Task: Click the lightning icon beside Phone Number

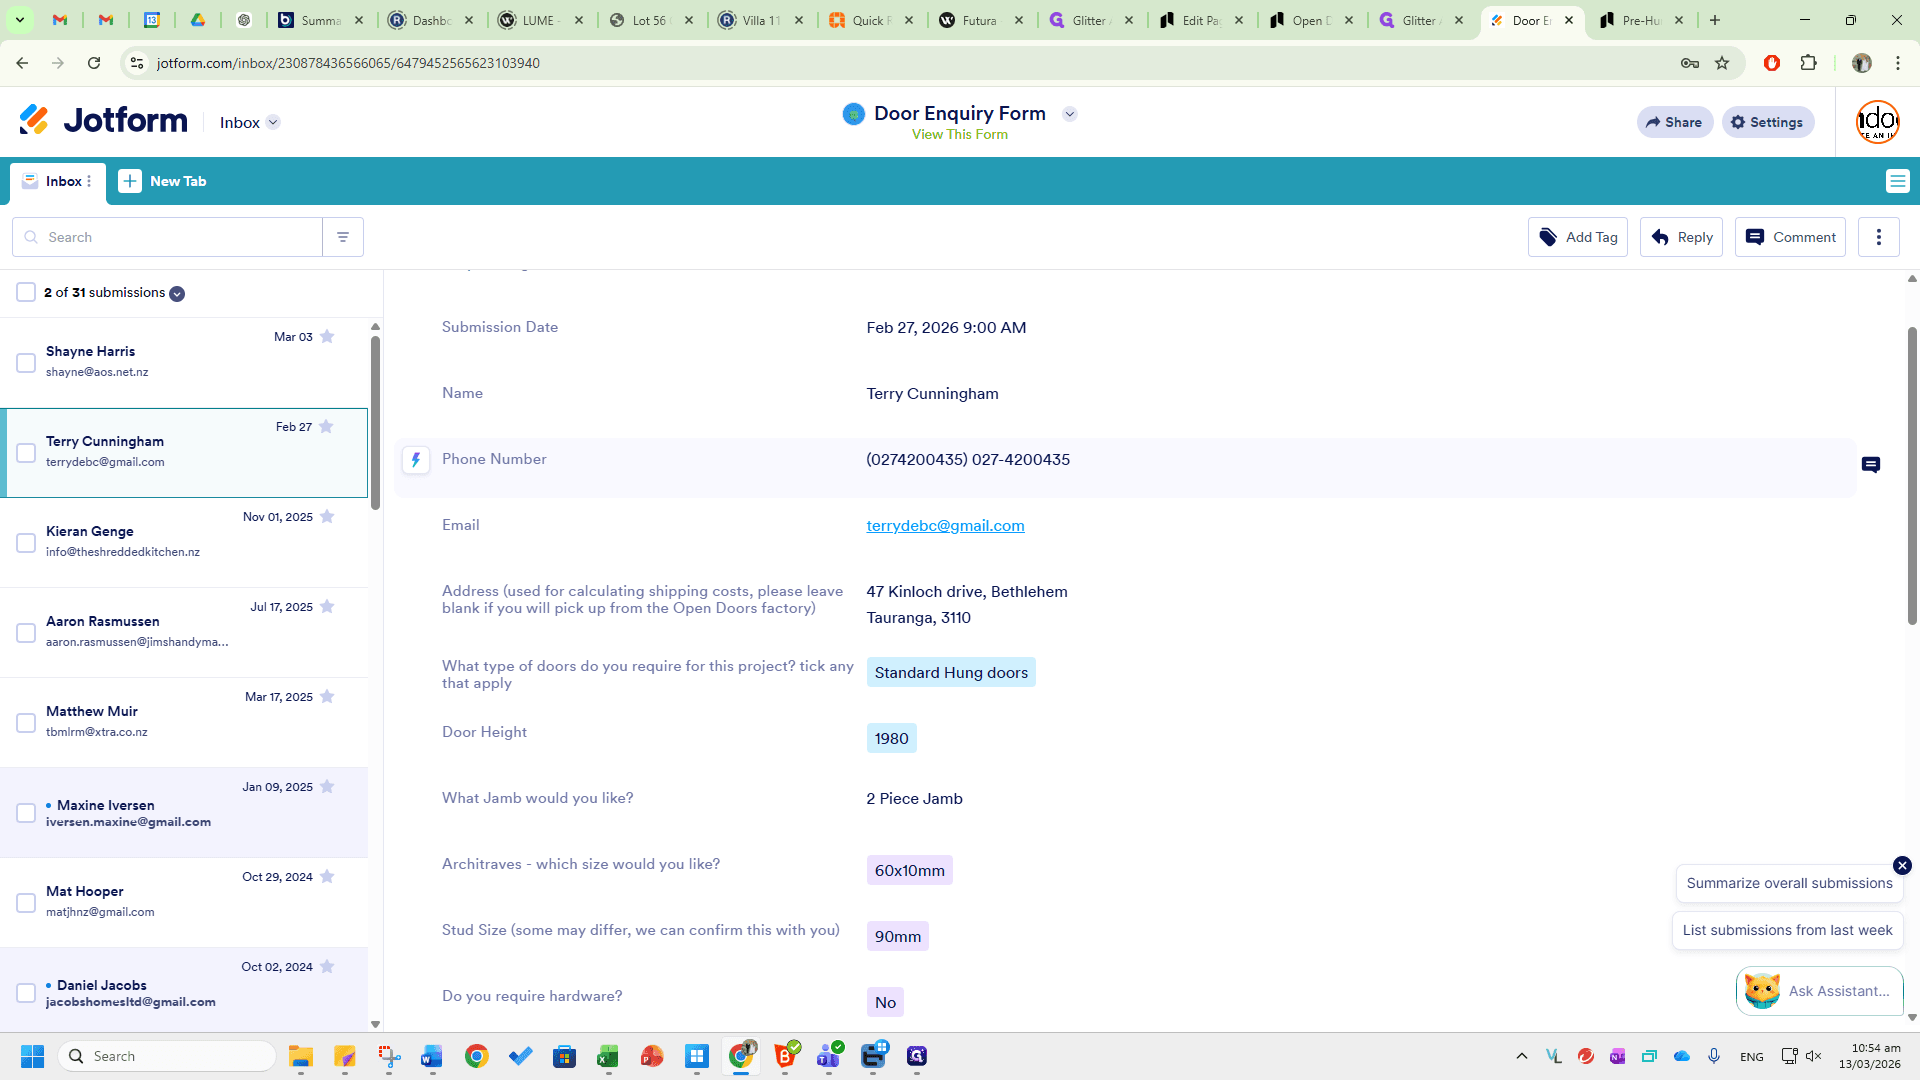Action: [416, 460]
